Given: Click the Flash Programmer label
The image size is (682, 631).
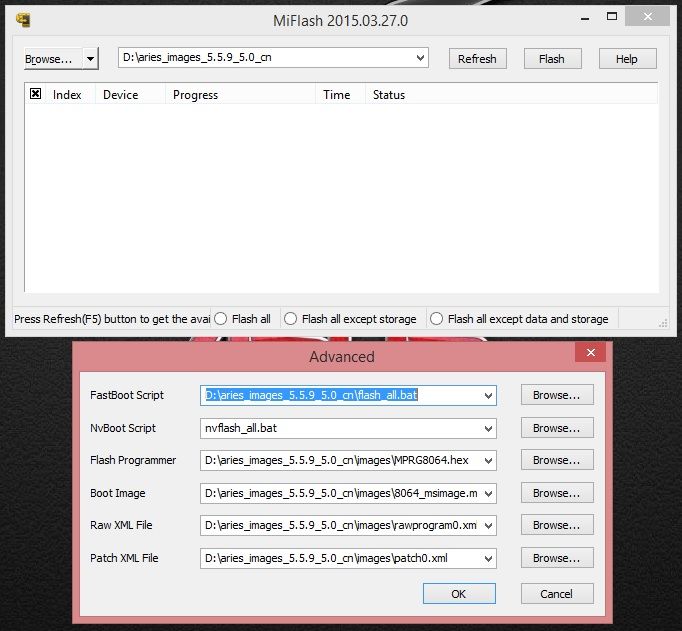Looking at the screenshot, I should (133, 460).
